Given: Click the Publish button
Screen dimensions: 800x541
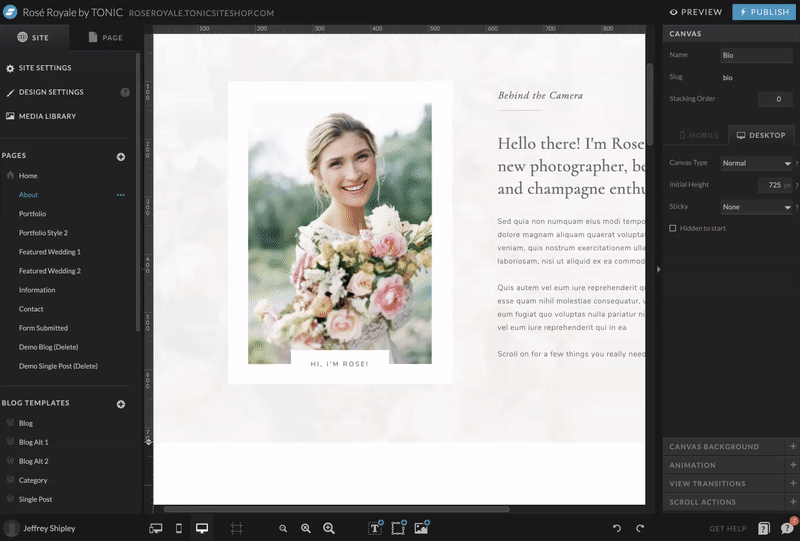Looking at the screenshot, I should pyautogui.click(x=765, y=12).
